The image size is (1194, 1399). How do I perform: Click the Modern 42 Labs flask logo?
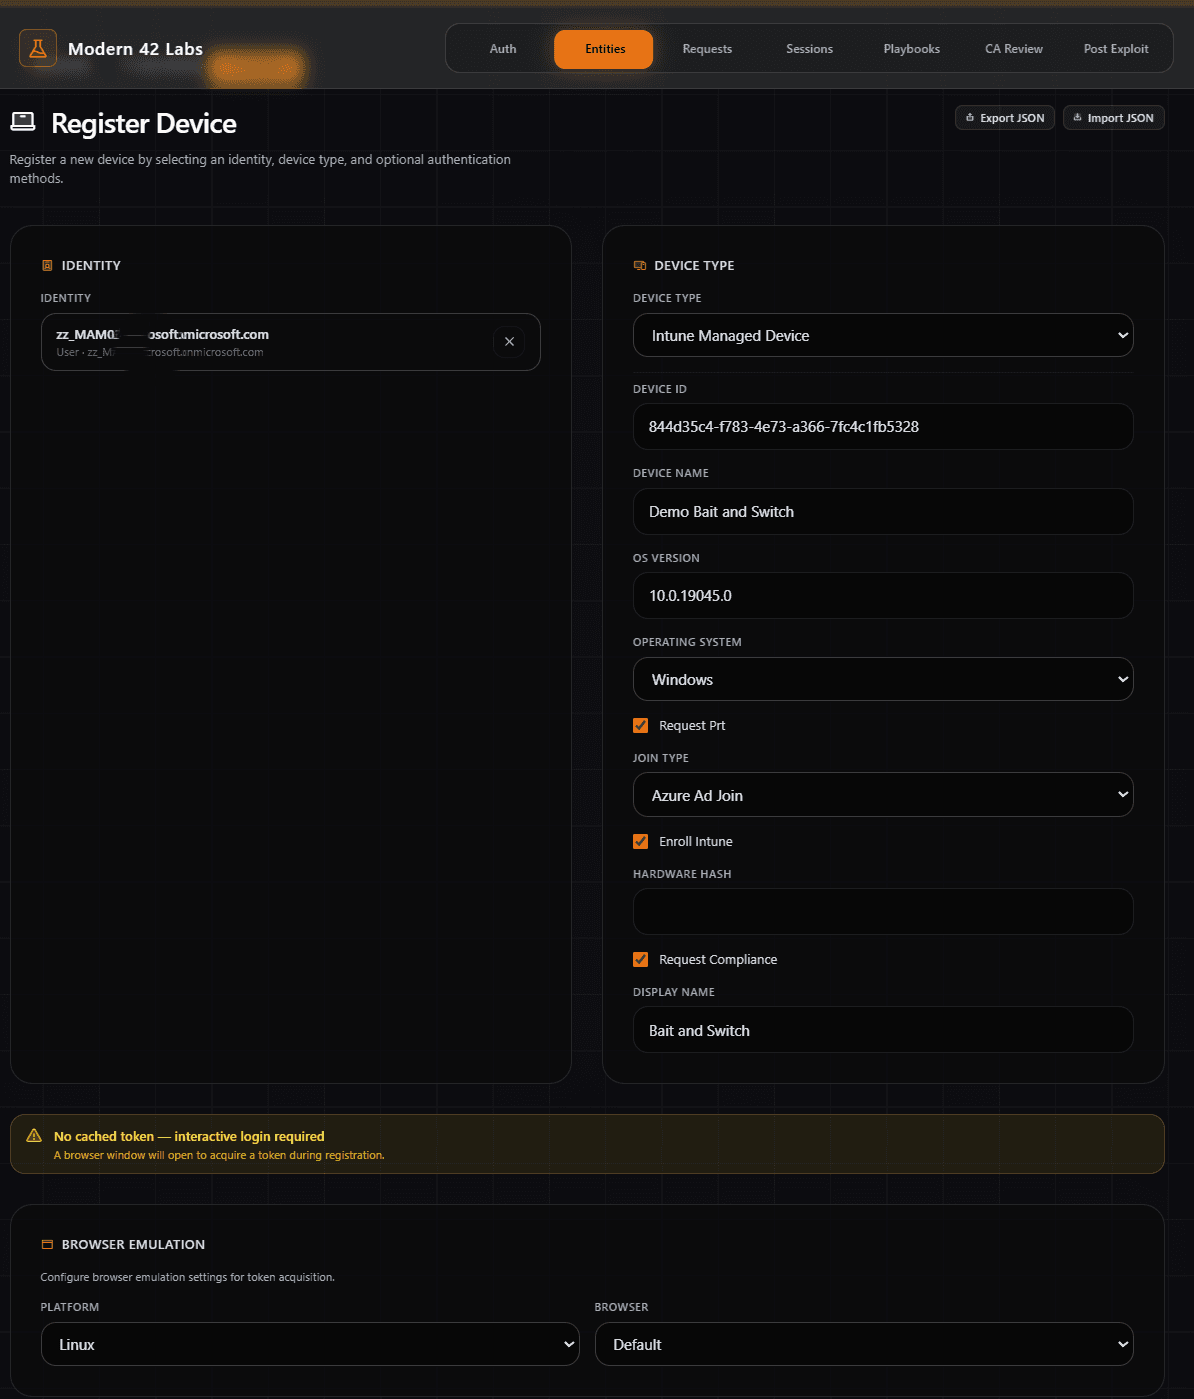[x=37, y=48]
